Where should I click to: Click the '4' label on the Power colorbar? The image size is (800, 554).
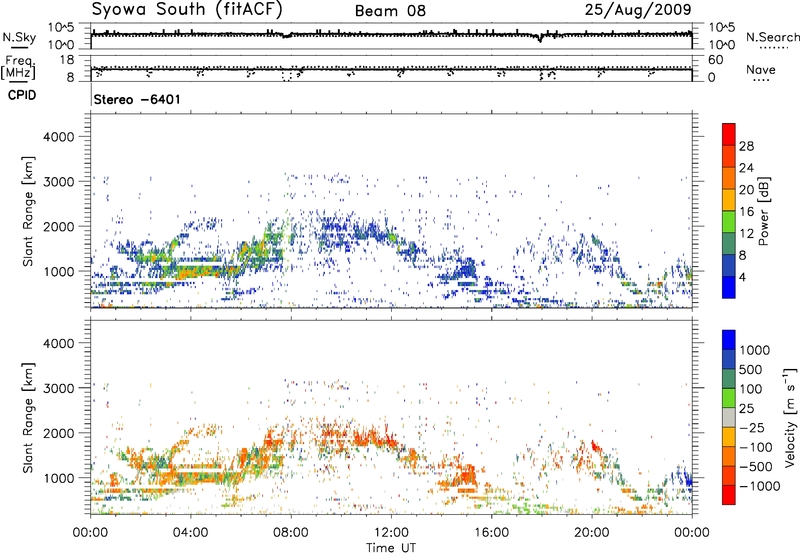[x=742, y=277]
